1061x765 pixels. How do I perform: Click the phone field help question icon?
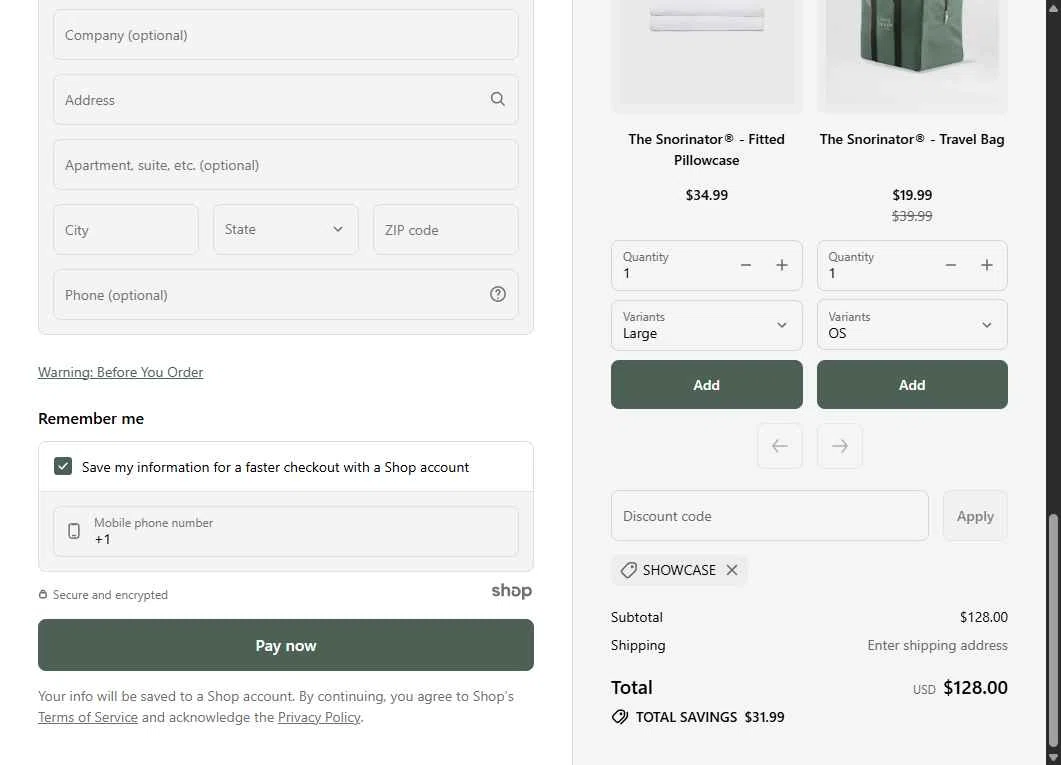pos(497,294)
